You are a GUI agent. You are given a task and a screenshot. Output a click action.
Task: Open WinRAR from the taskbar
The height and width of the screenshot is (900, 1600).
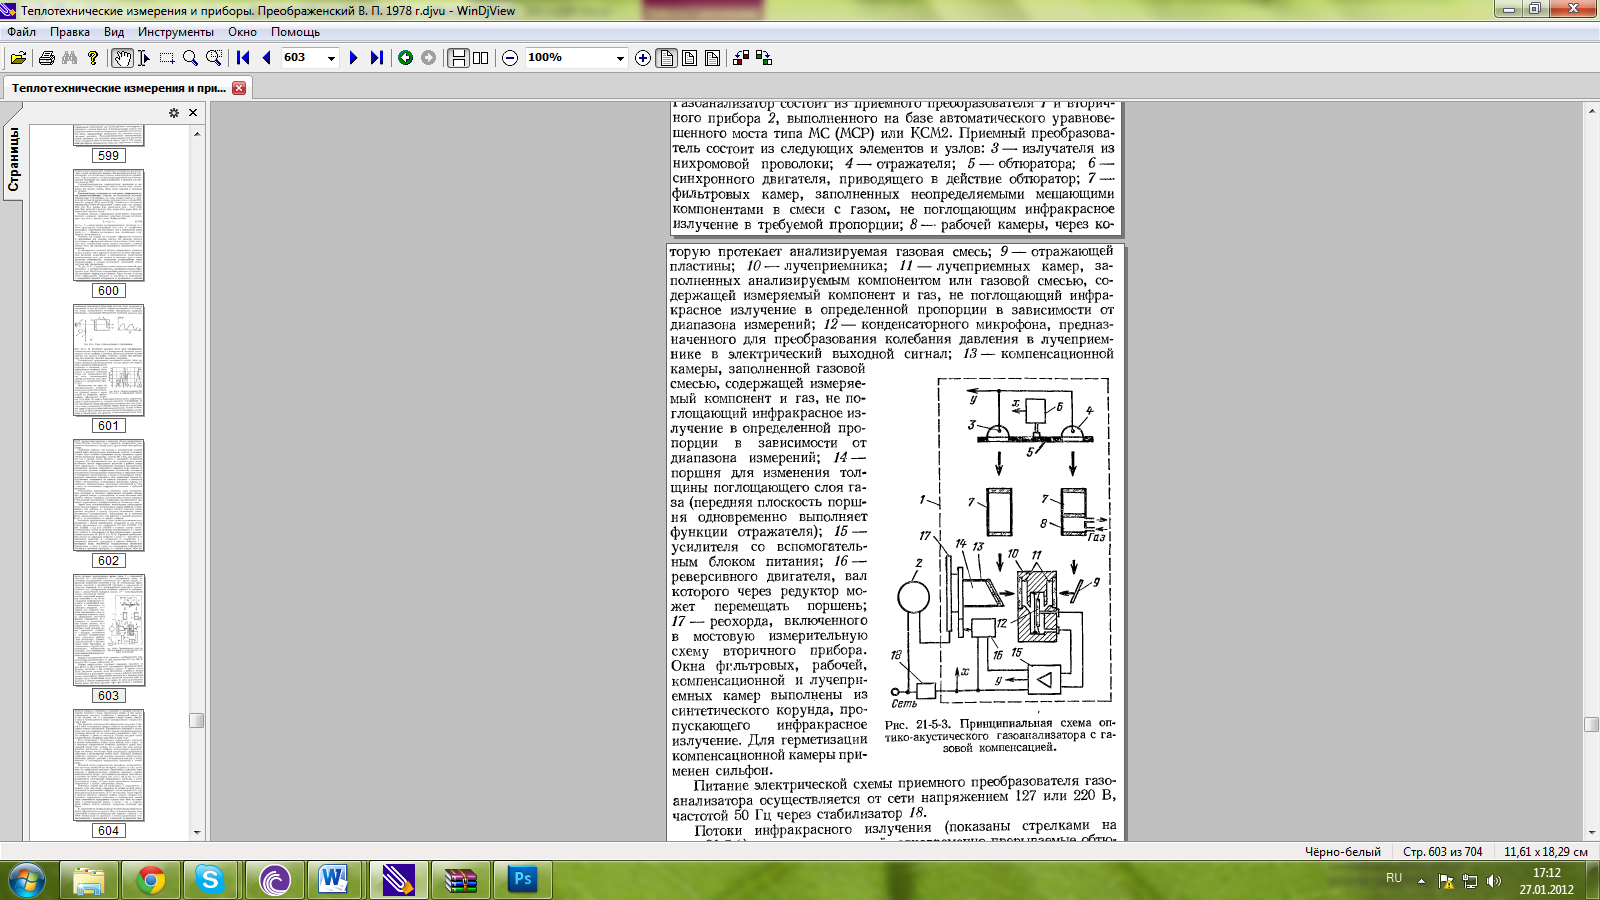point(460,880)
